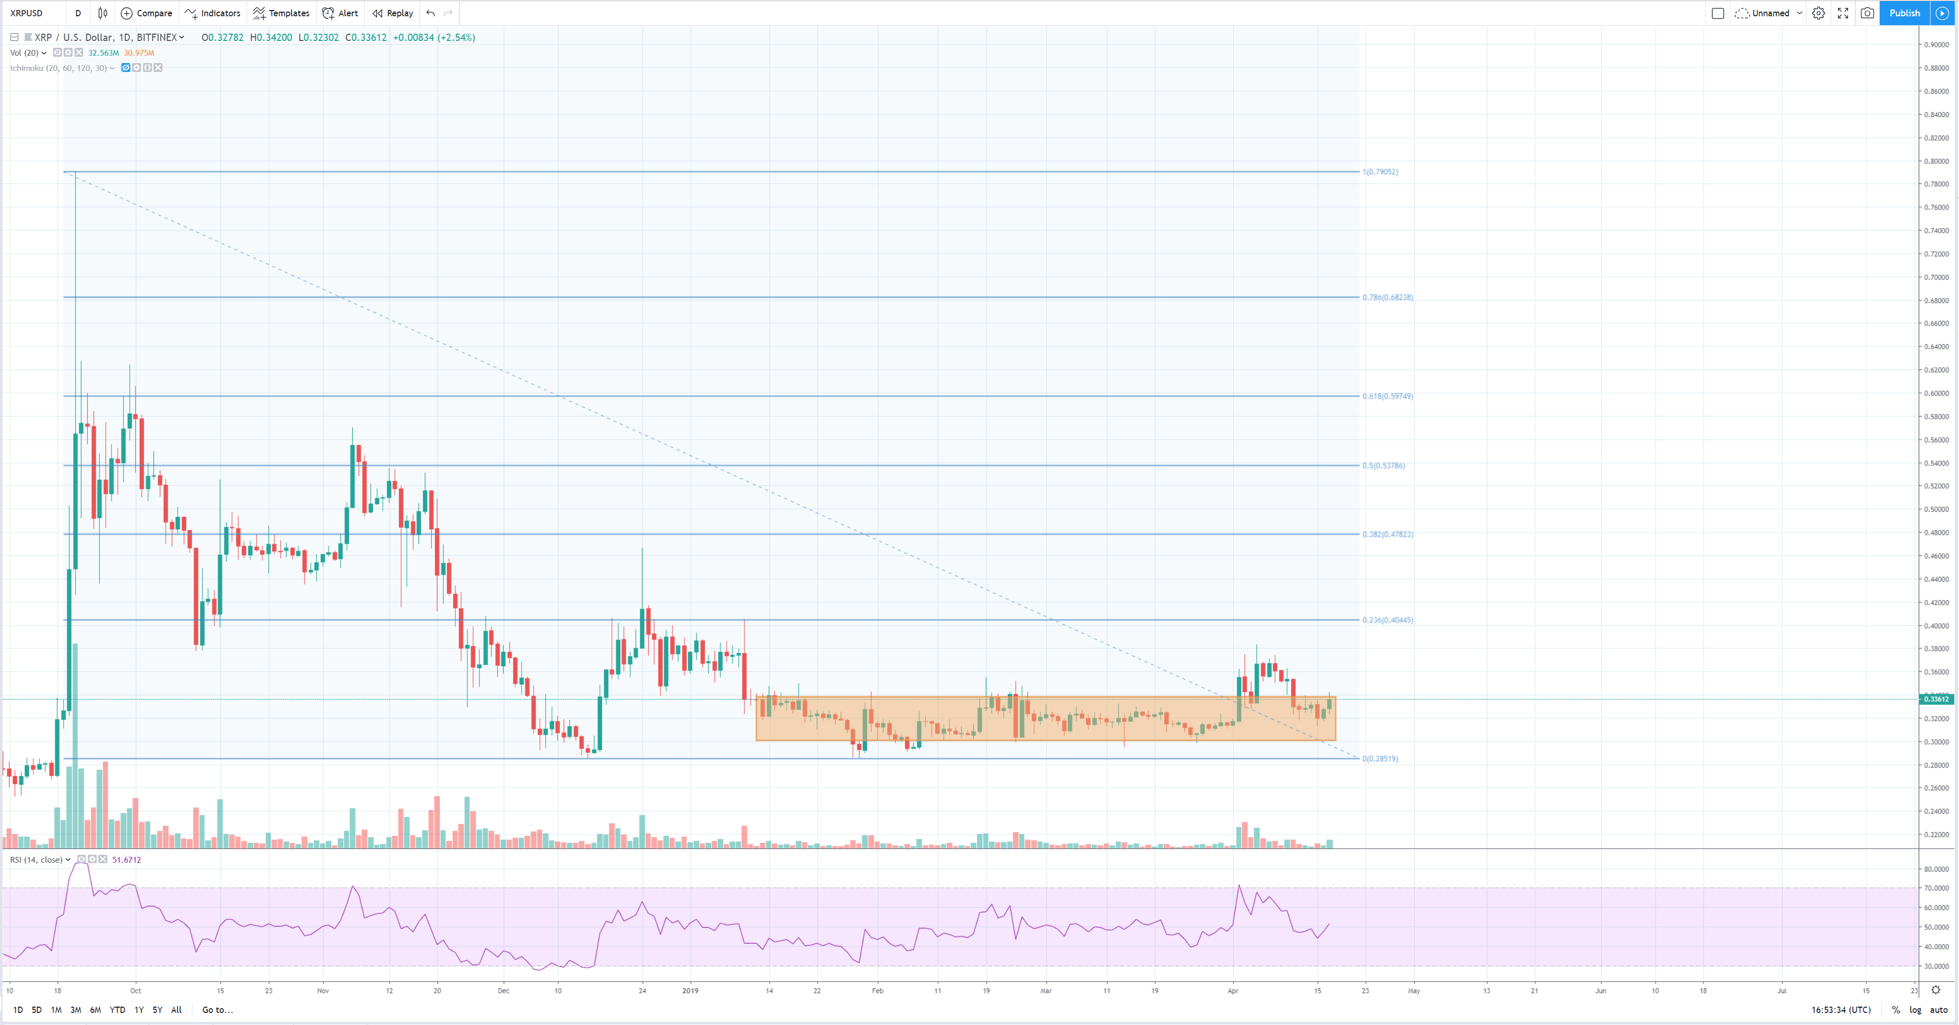1959x1025 pixels.
Task: Remove the Vol indicator
Action: tap(79, 53)
